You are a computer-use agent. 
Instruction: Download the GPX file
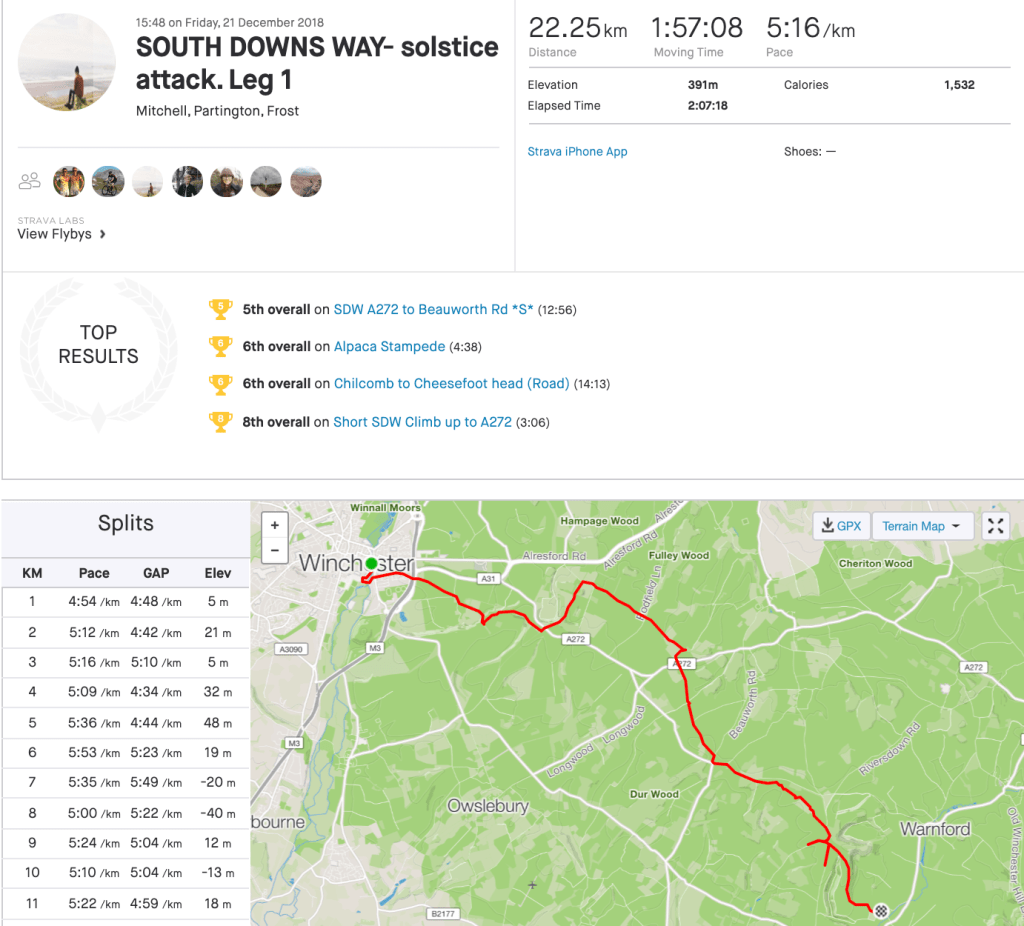click(x=840, y=526)
